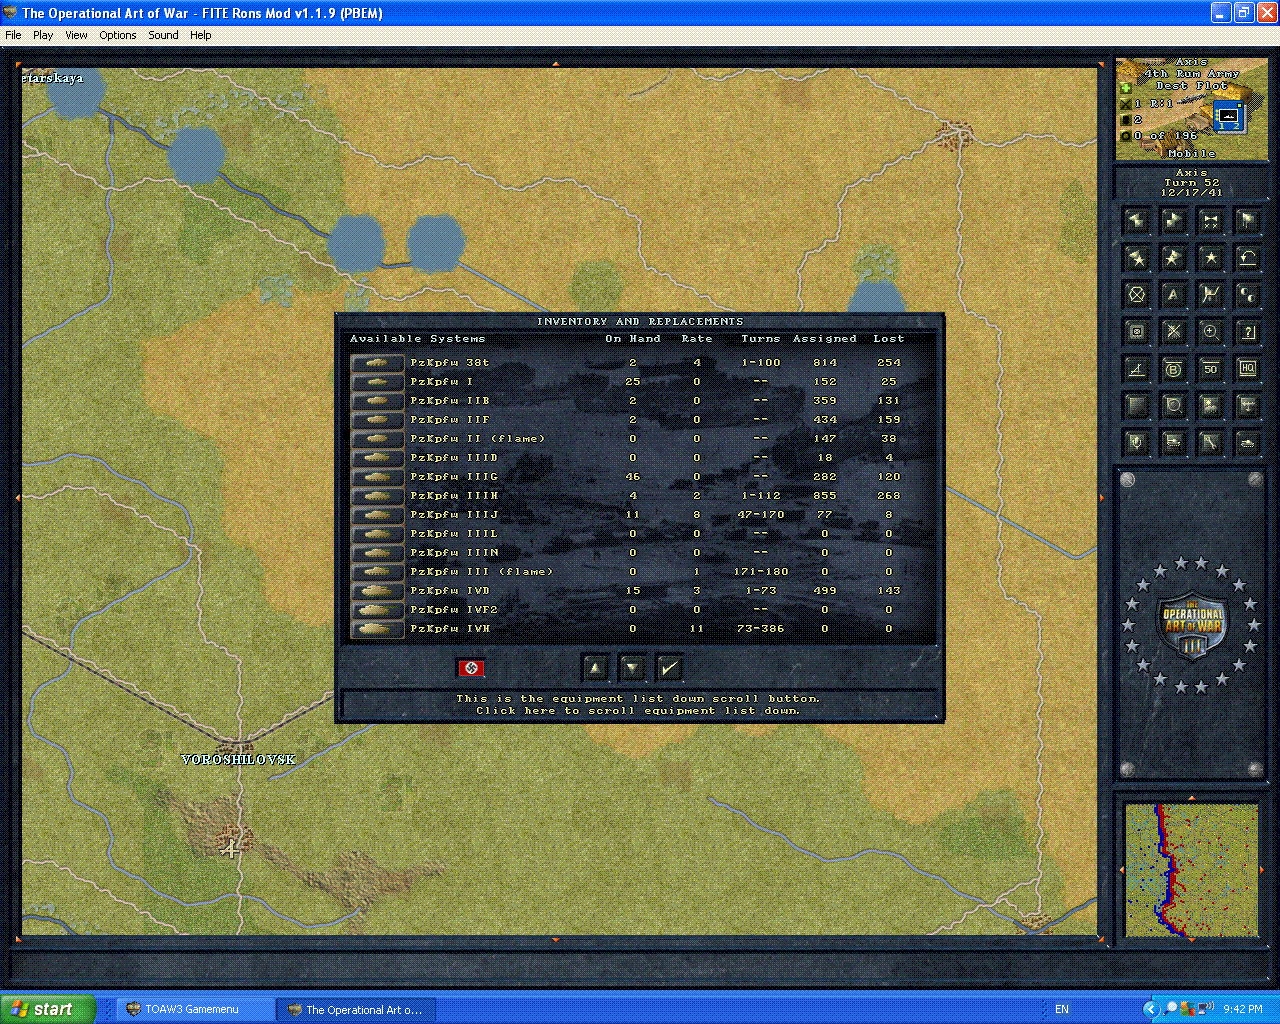Click the tank icon for PzKpfw IVD
This screenshot has width=1280, height=1024.
pyautogui.click(x=377, y=591)
